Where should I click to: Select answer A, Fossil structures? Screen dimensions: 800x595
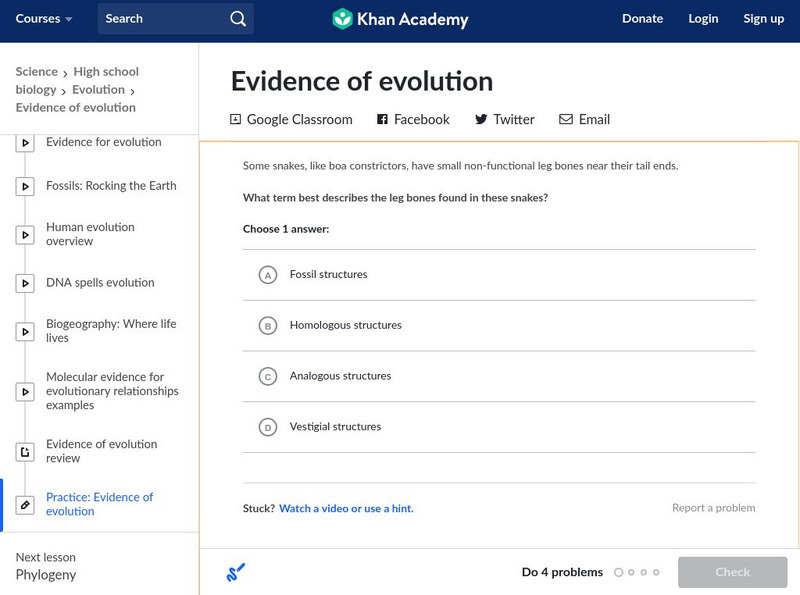(267, 273)
